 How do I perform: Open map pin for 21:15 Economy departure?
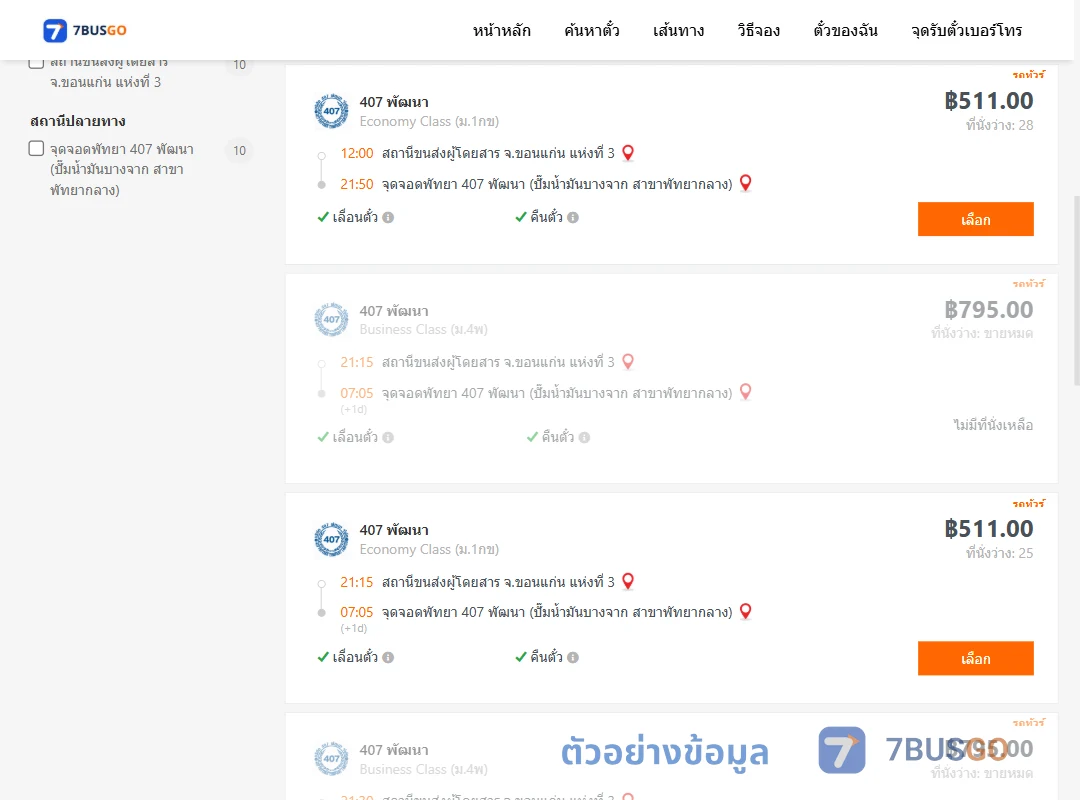(x=627, y=582)
